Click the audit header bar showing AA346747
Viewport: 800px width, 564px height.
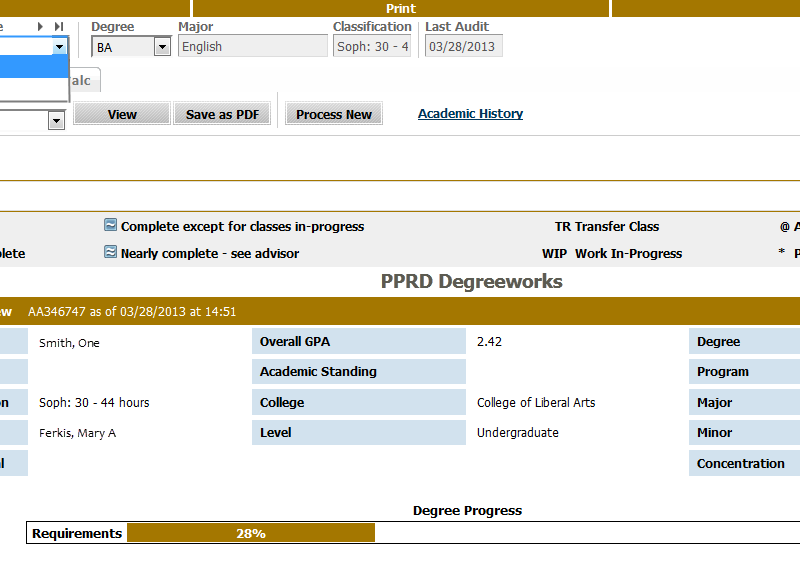click(400, 311)
